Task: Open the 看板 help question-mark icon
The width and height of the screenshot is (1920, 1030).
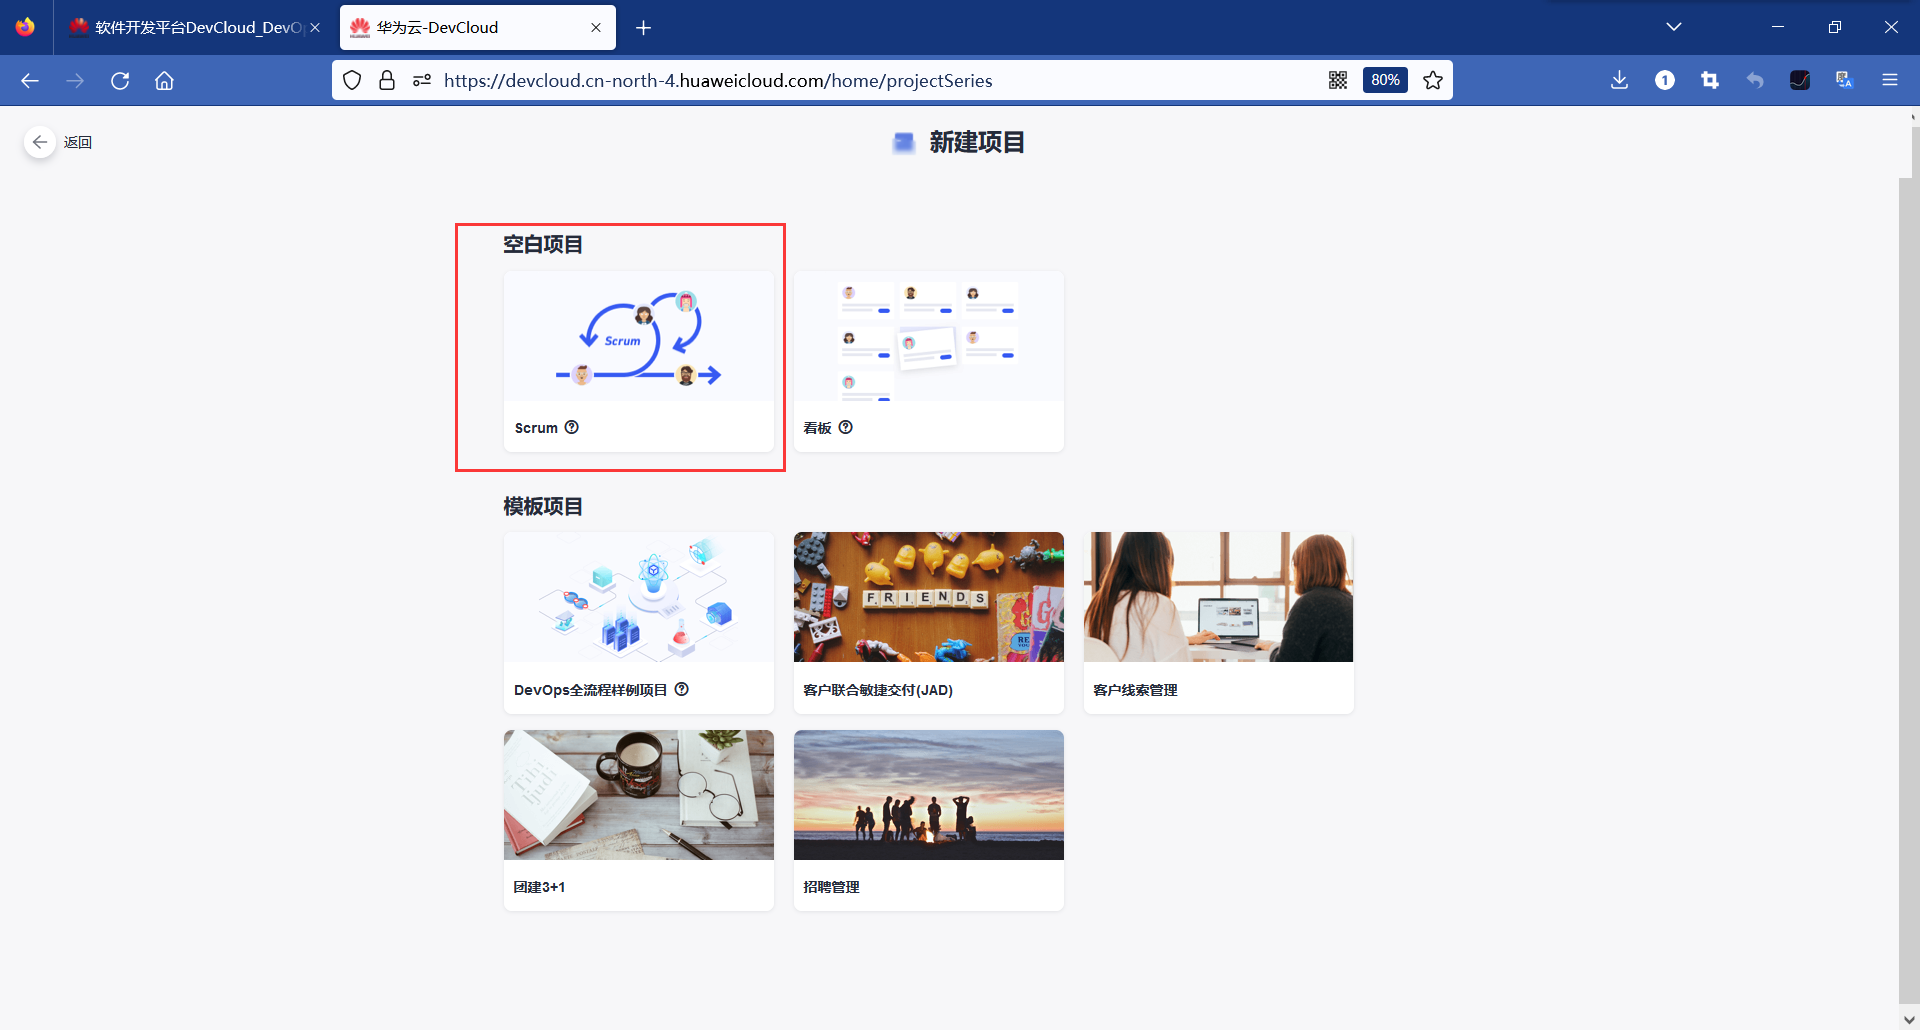Action: (846, 427)
